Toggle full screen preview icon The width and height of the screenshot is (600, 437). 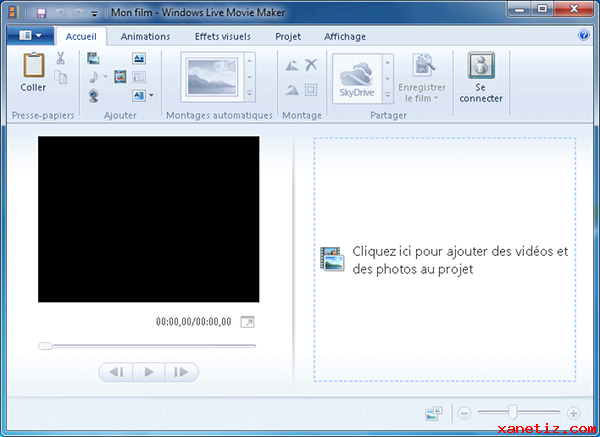(x=248, y=322)
